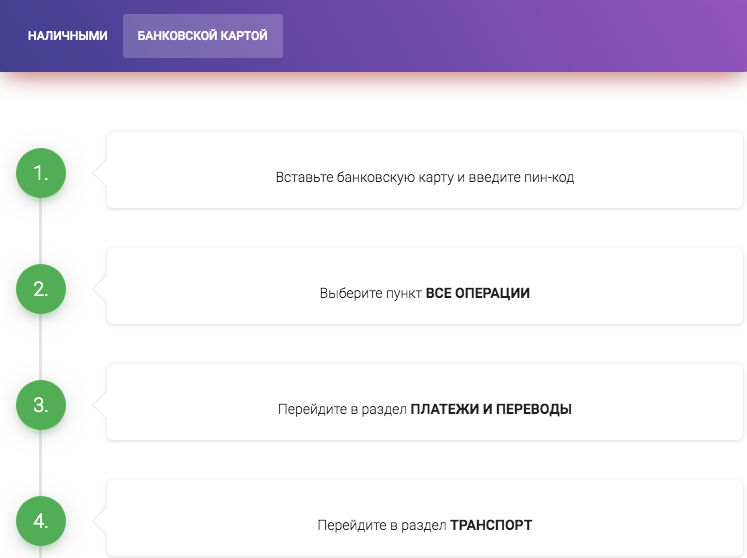
Task: Click the green step 2 circle
Action: [x=41, y=290]
